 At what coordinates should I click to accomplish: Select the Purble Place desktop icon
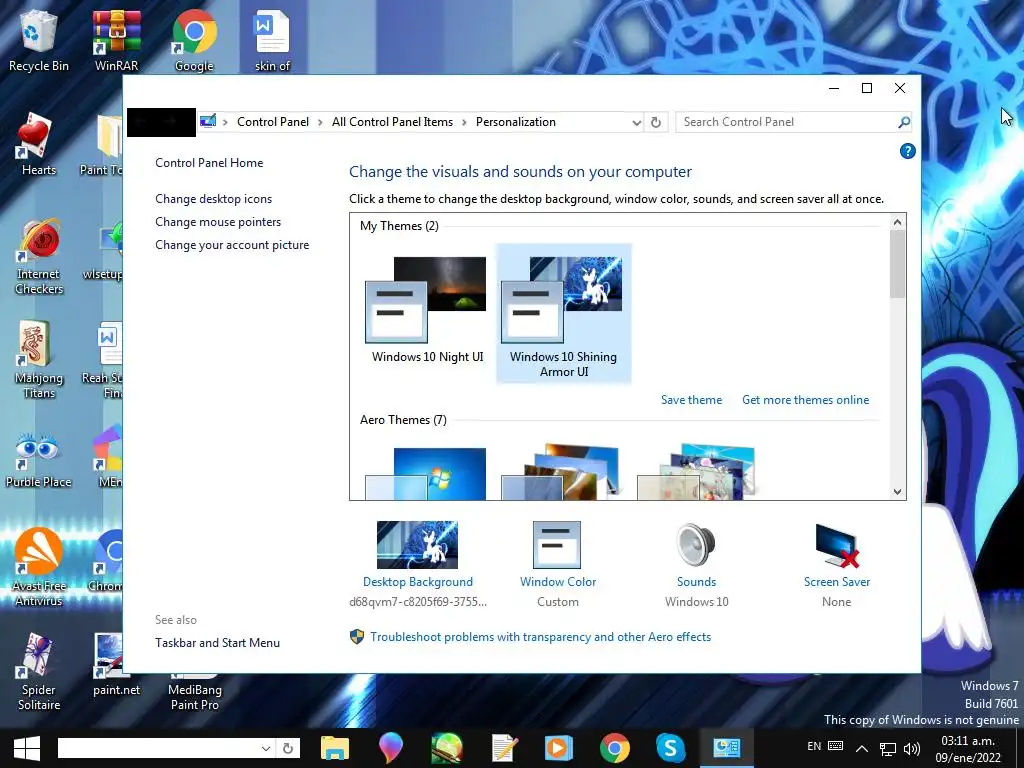click(x=39, y=460)
